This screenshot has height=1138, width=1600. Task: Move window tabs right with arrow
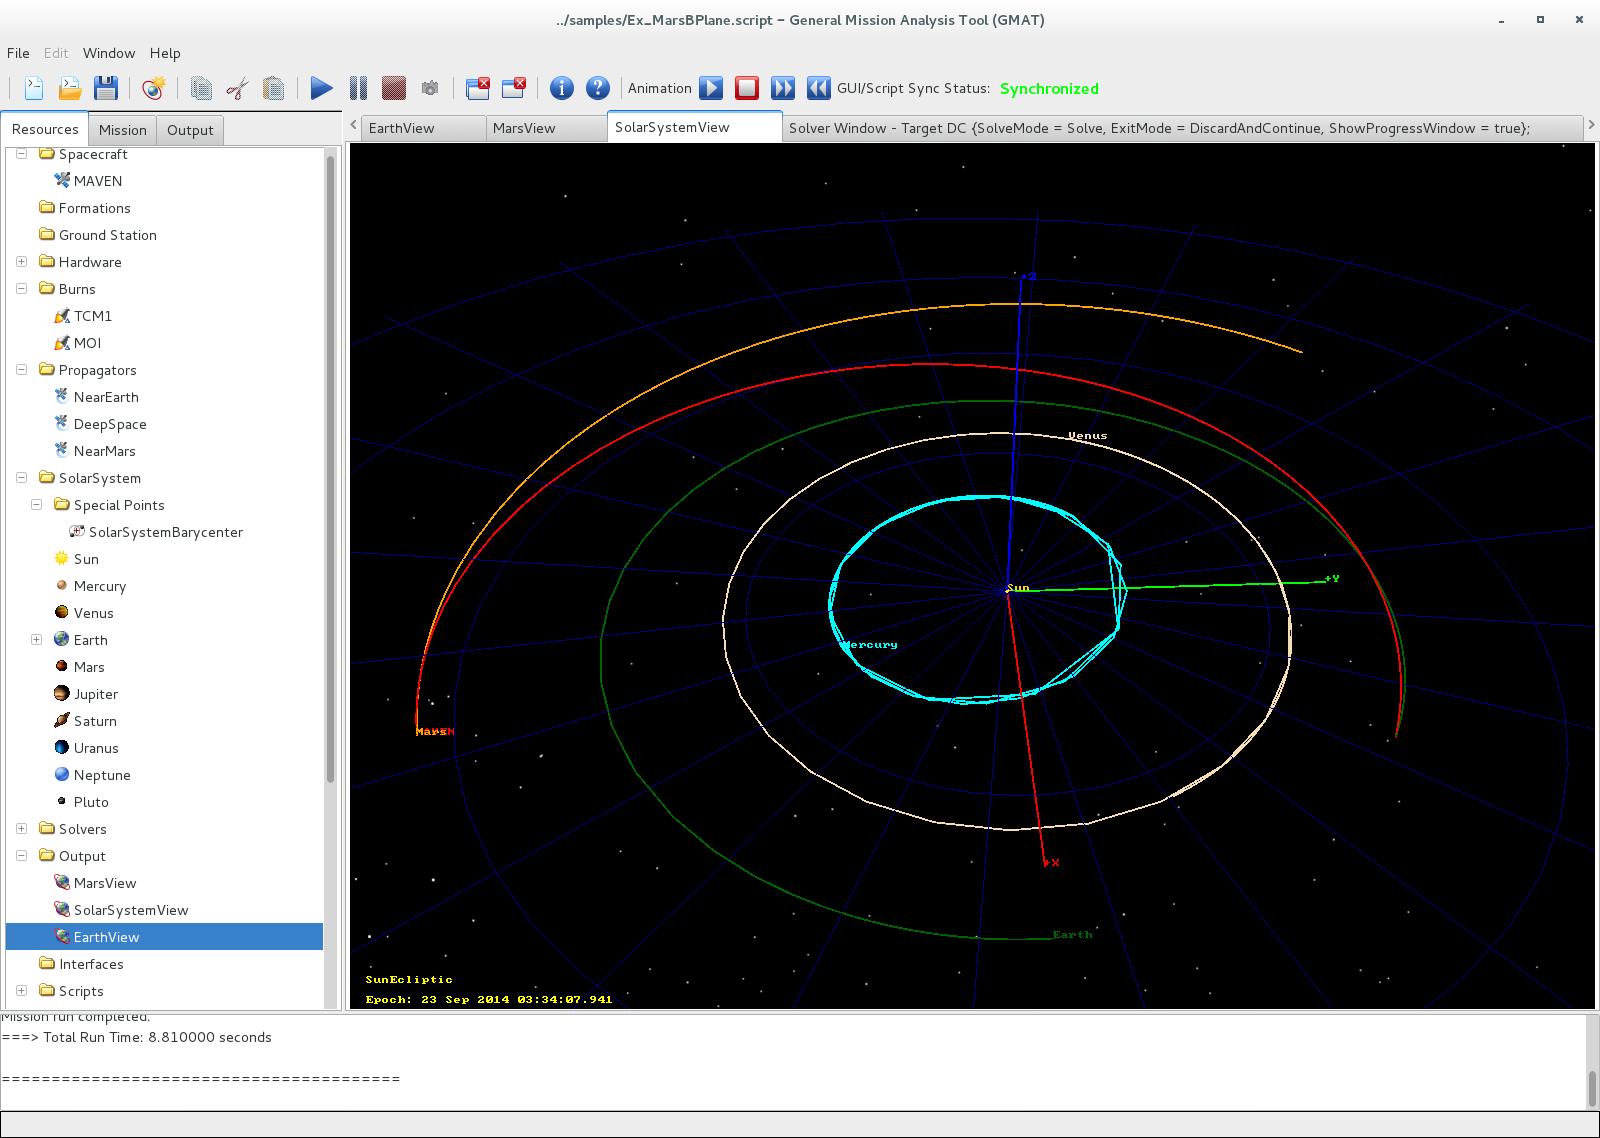(1591, 126)
